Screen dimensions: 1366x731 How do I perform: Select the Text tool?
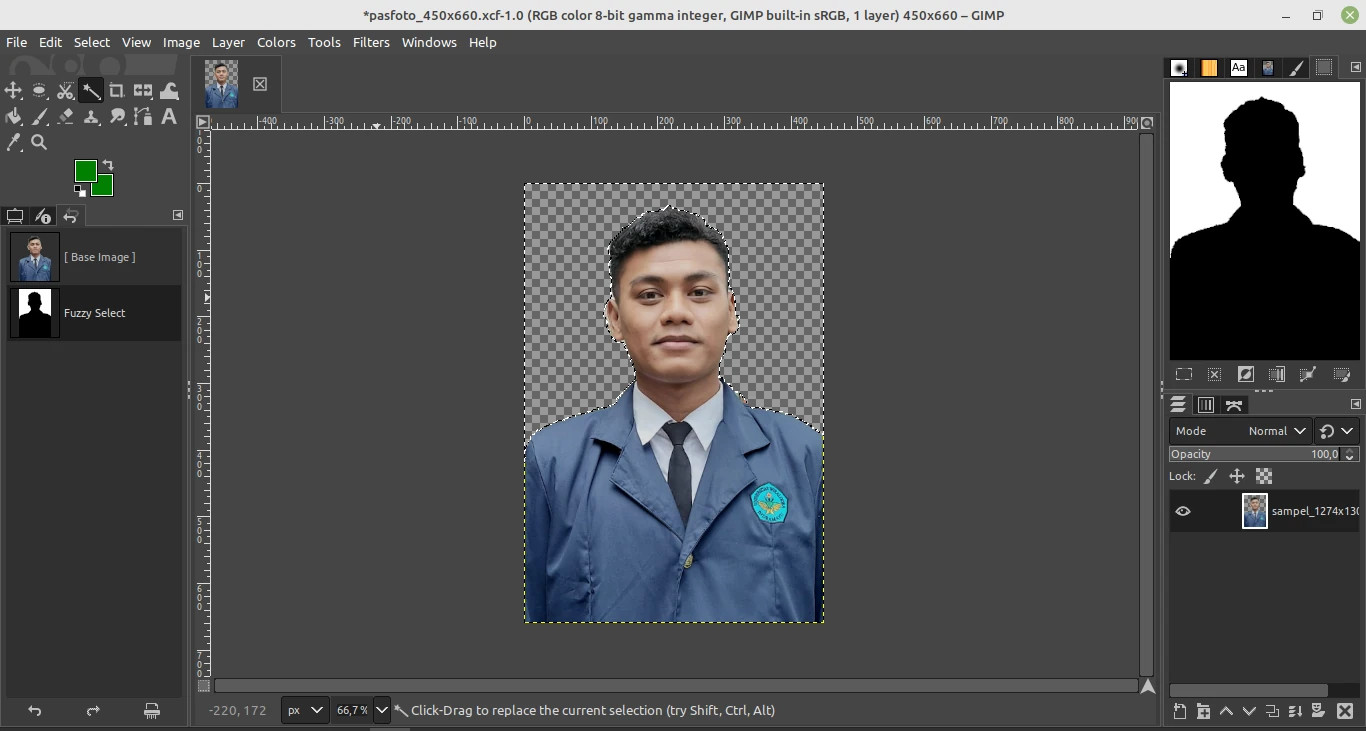point(169,117)
